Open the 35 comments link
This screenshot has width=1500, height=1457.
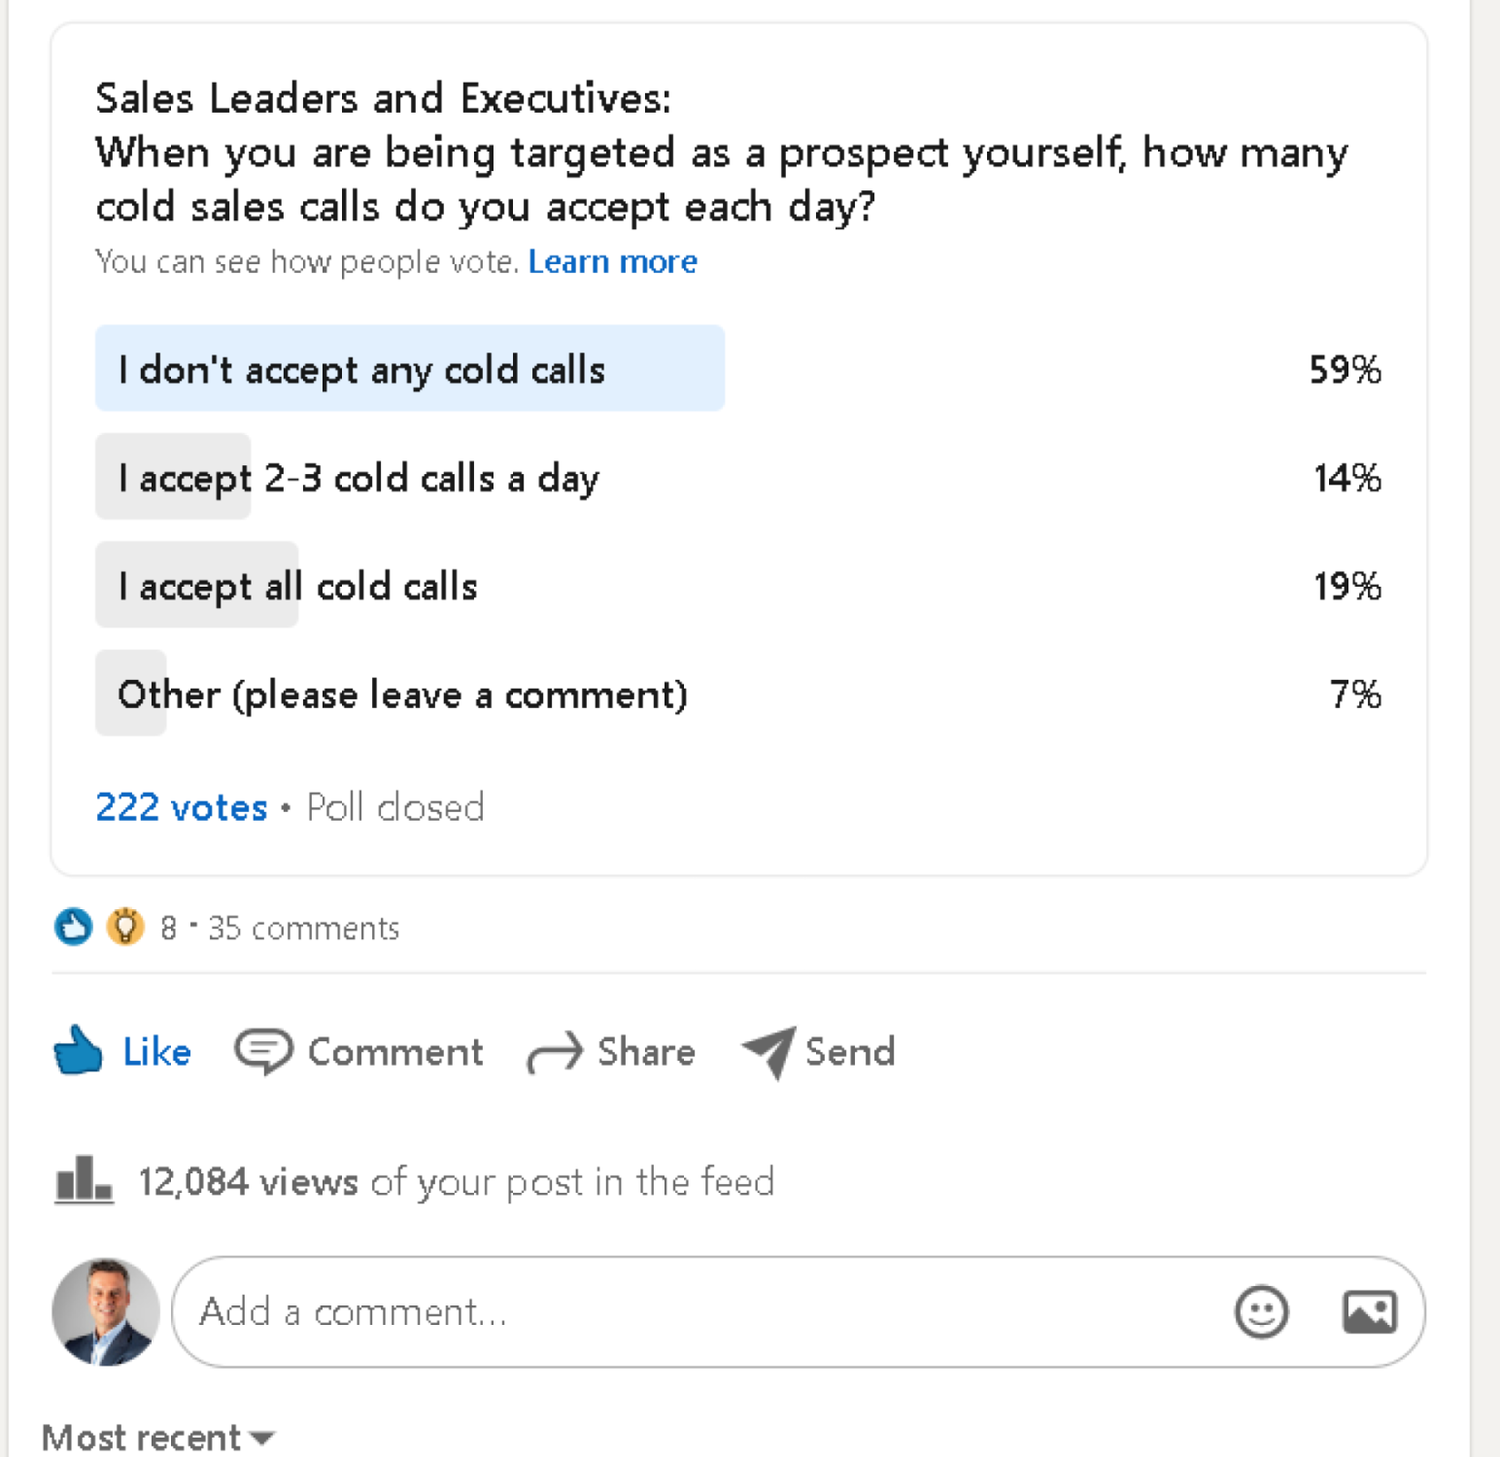(304, 928)
